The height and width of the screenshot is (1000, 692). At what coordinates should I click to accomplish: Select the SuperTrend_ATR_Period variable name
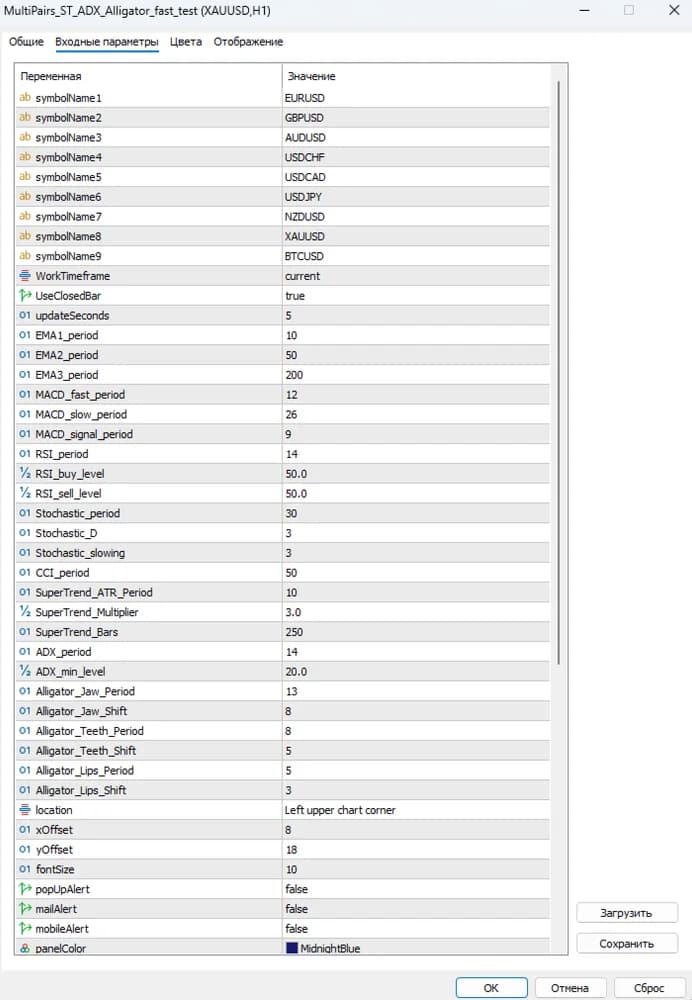click(94, 592)
